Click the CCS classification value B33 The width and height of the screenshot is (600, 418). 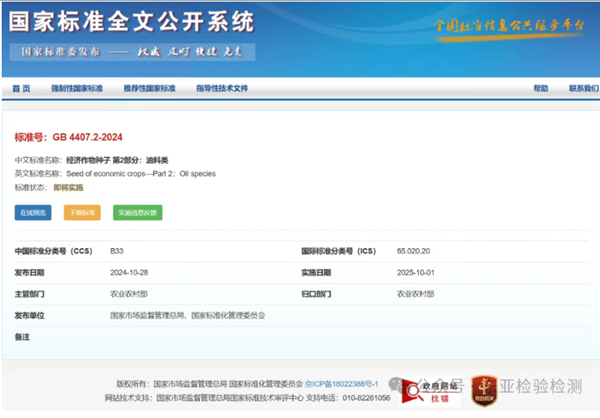(x=117, y=250)
